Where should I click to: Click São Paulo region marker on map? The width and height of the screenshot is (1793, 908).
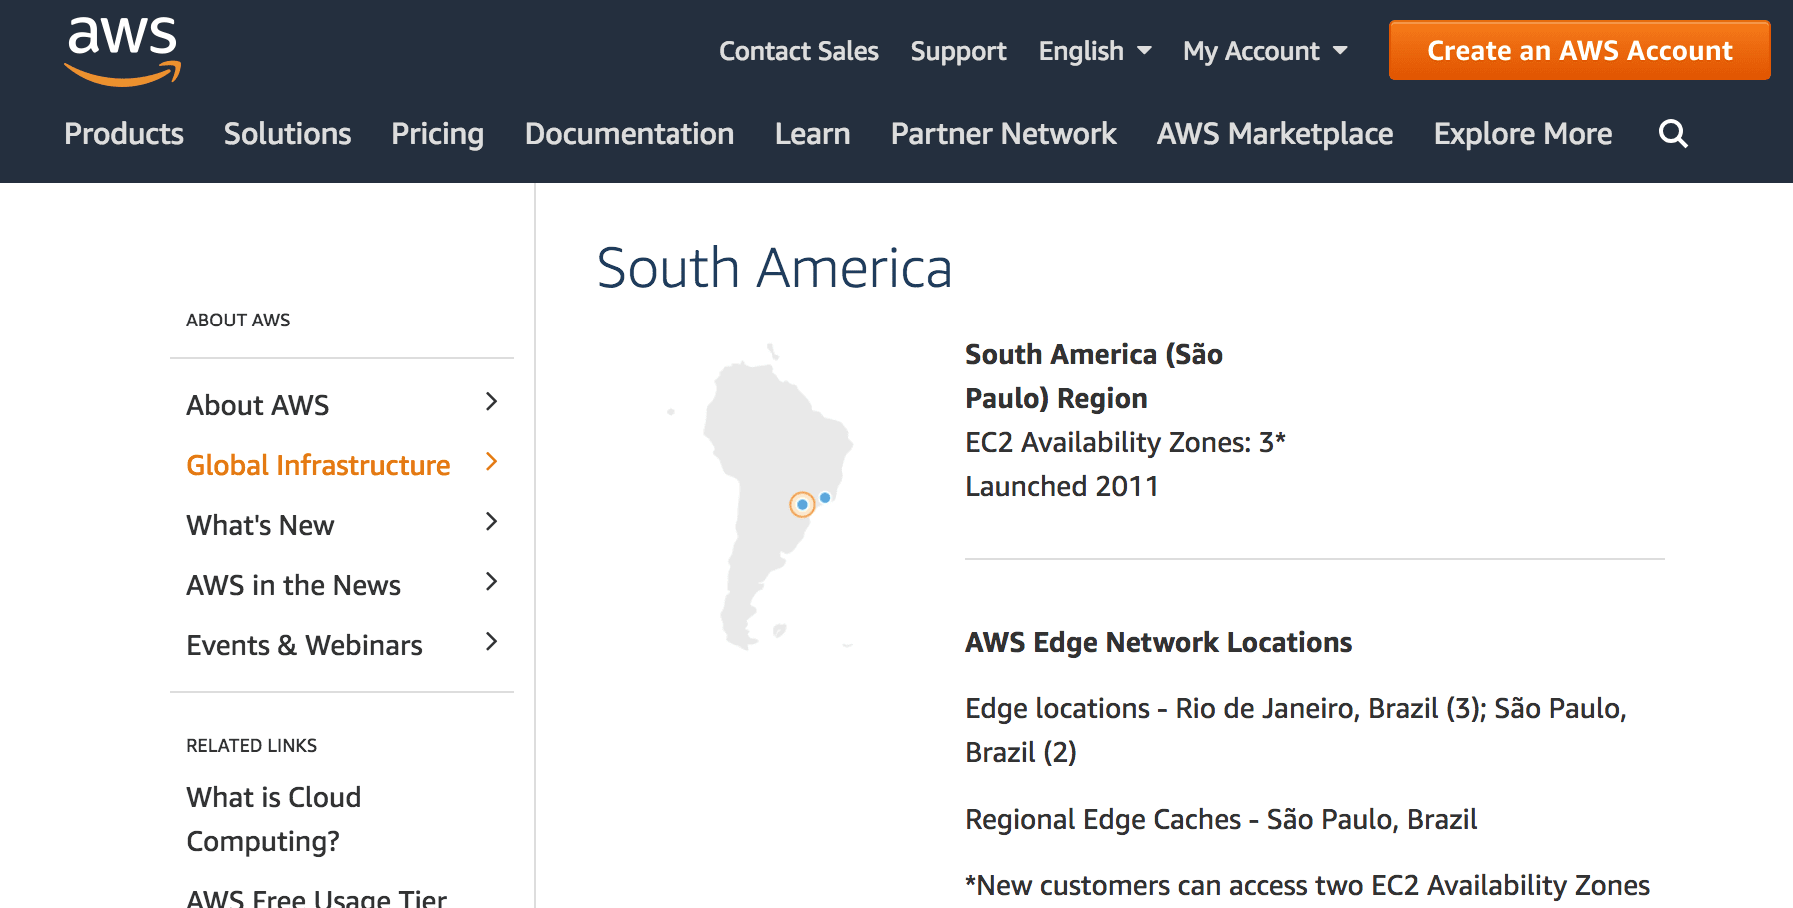coord(802,504)
